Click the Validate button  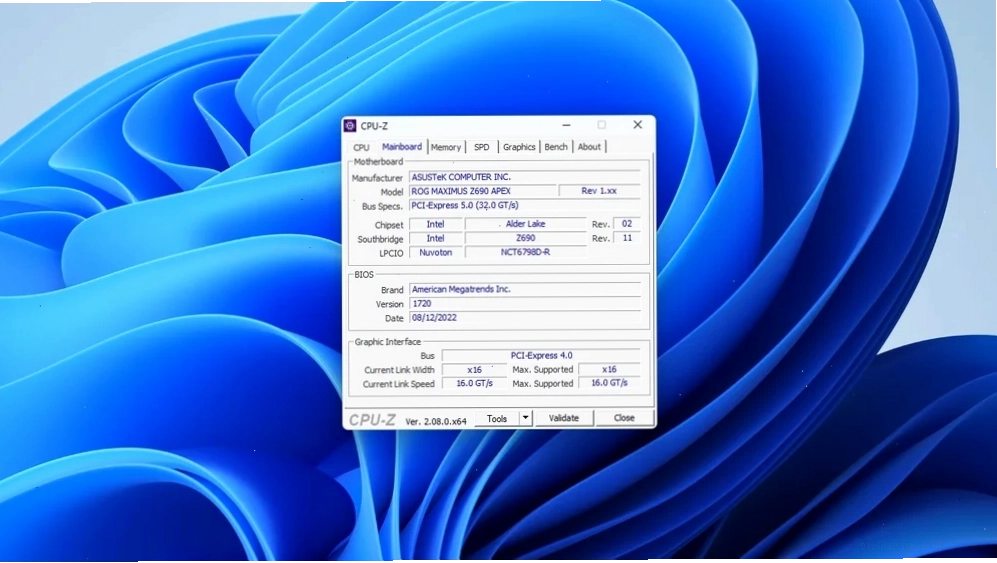point(564,418)
